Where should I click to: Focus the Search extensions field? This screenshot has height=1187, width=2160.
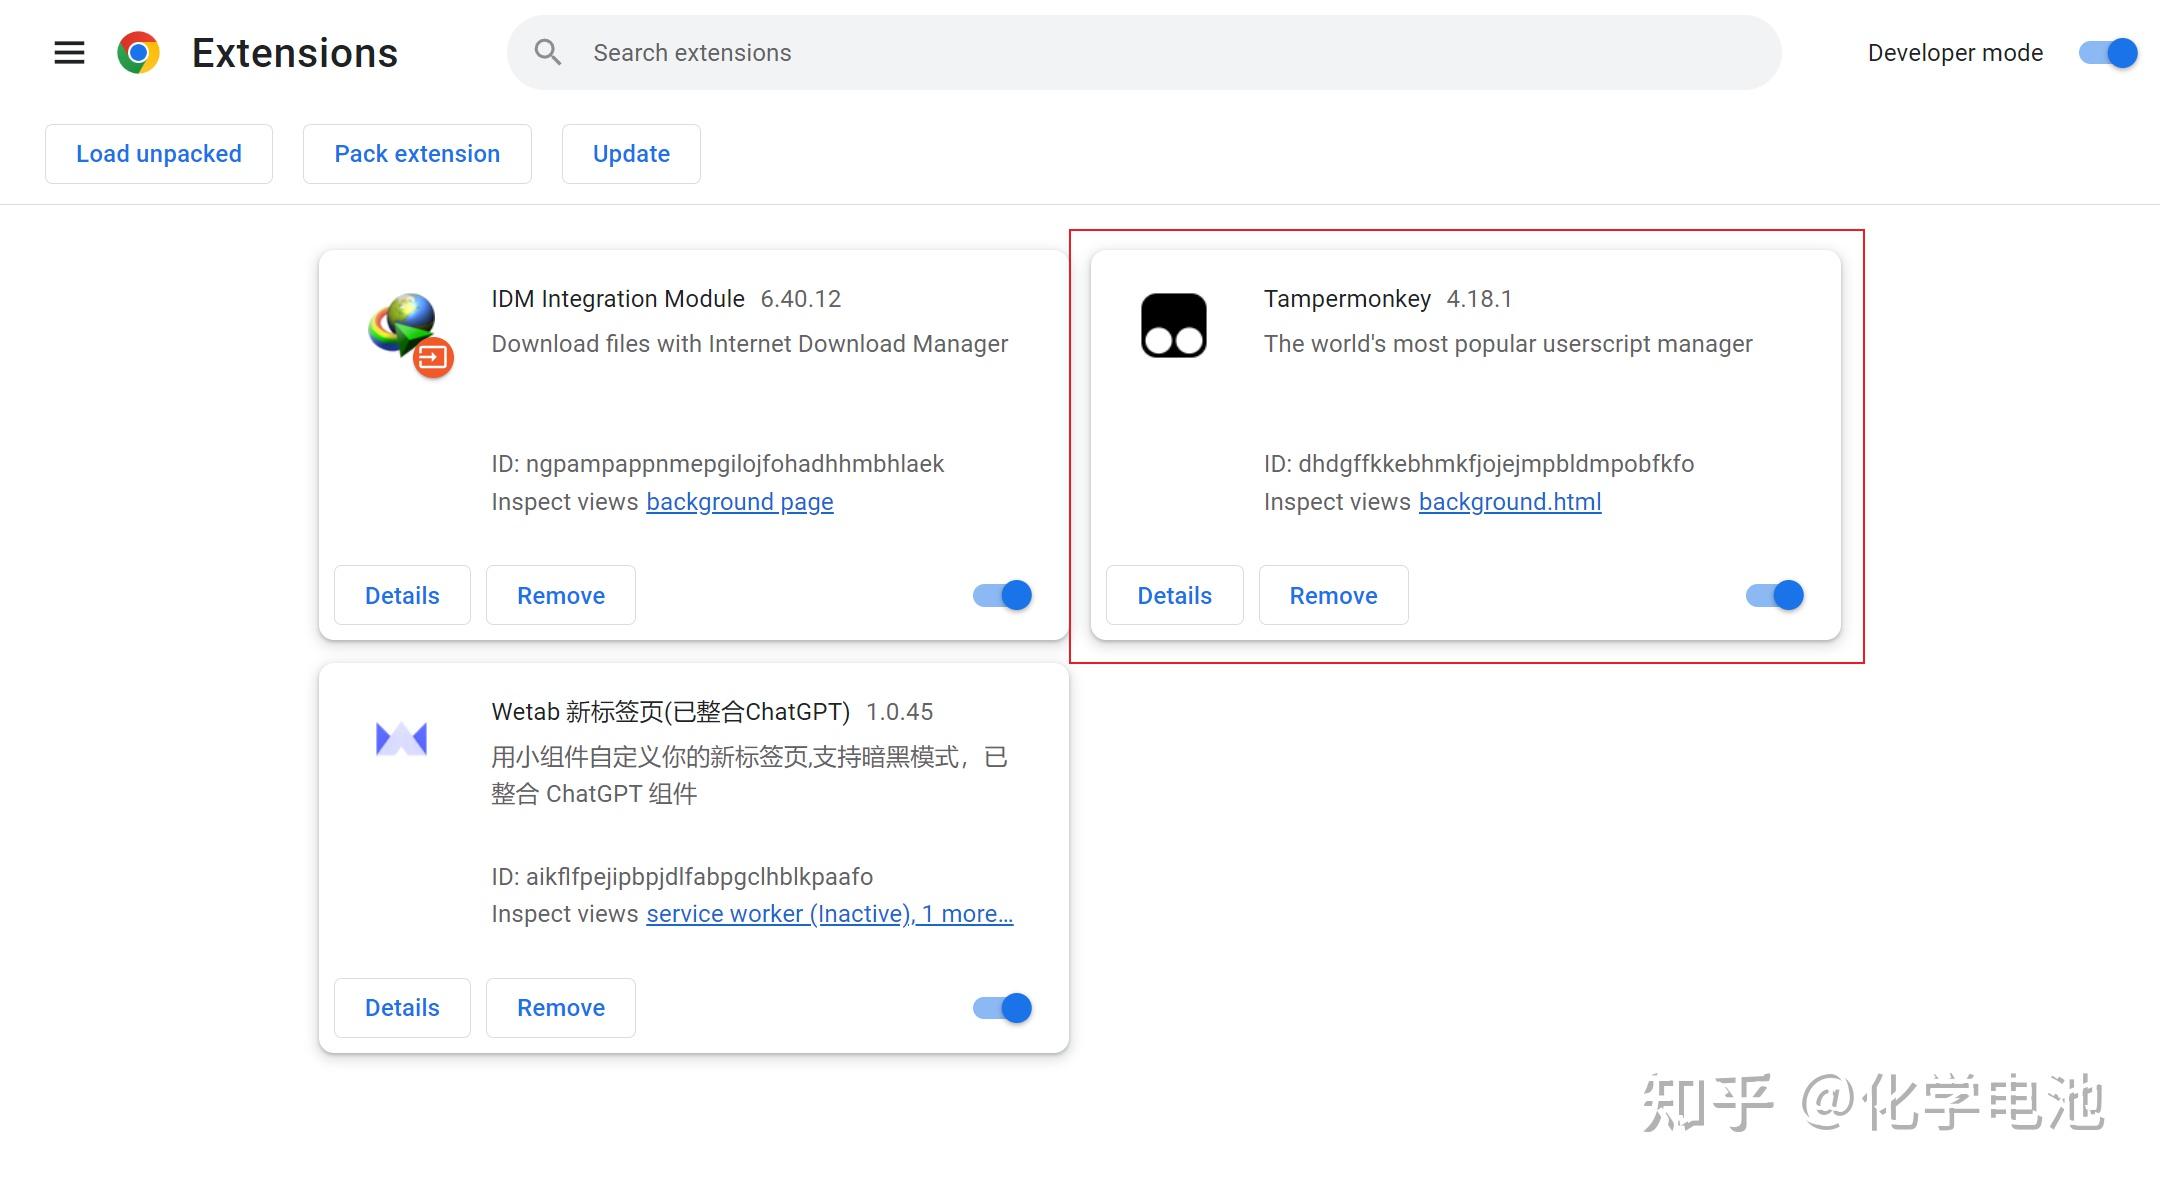pos(1144,52)
